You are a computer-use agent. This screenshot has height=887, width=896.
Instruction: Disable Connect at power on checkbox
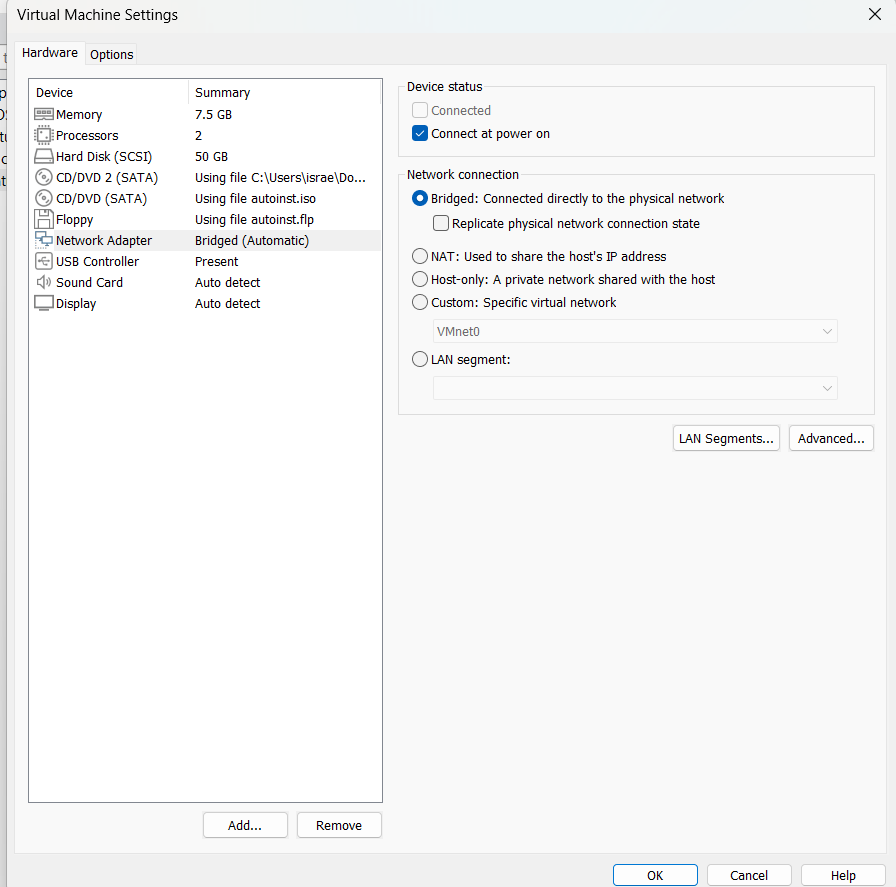pyautogui.click(x=420, y=134)
